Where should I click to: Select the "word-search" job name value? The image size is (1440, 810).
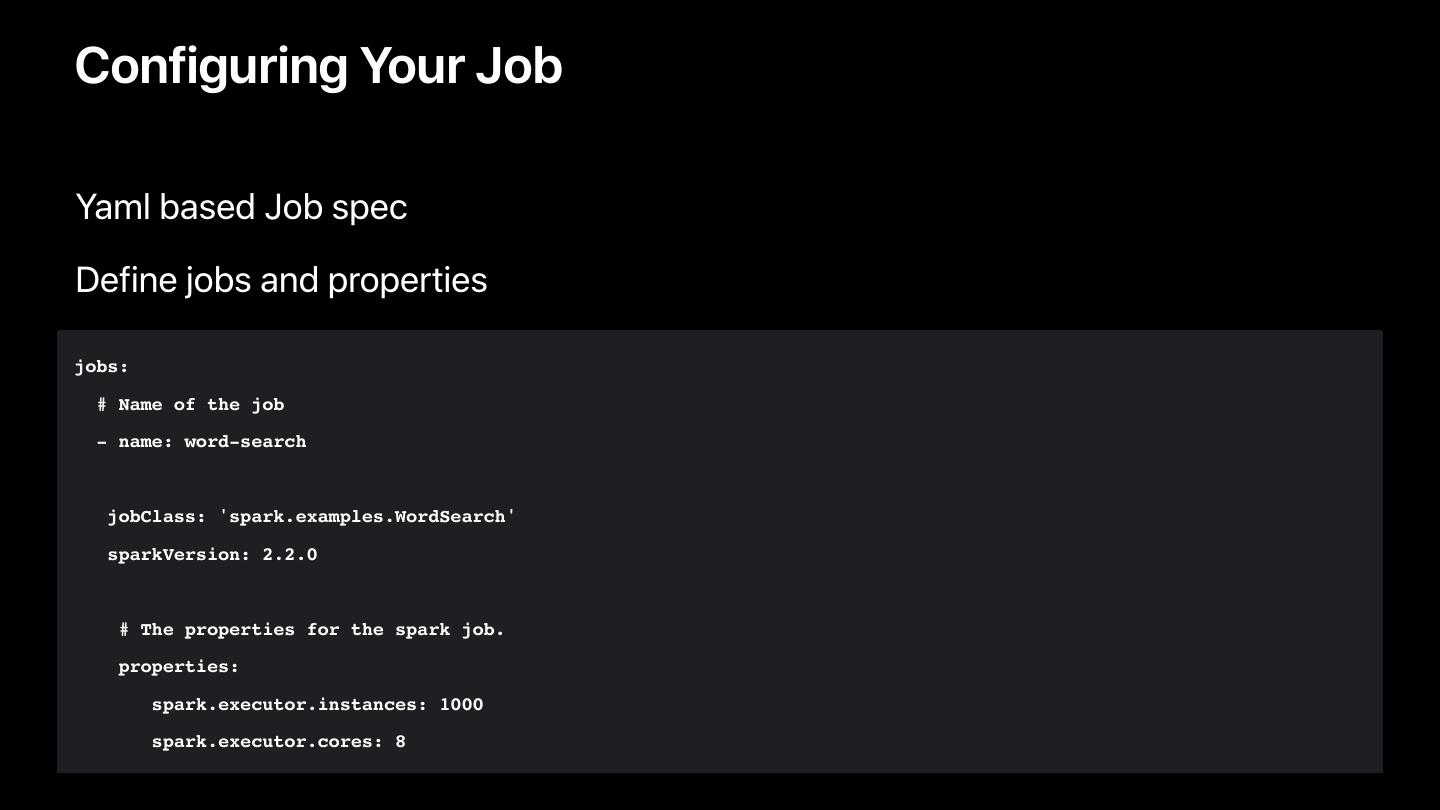pyautogui.click(x=245, y=442)
